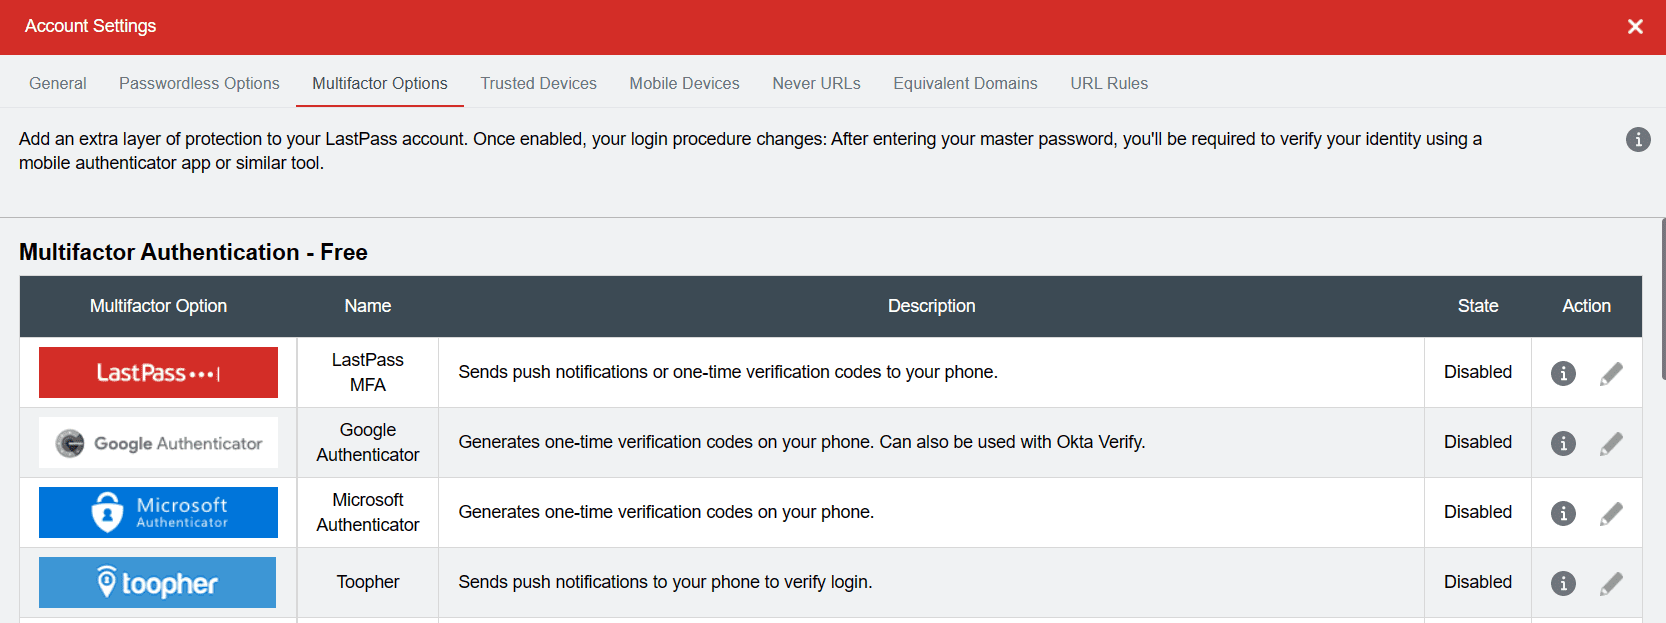Click Microsoft row description 'Generates one-time verification codes on your phone.'
This screenshot has width=1666, height=623.
pyautogui.click(x=666, y=512)
